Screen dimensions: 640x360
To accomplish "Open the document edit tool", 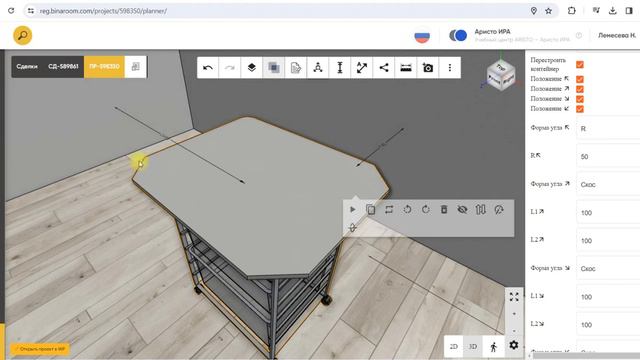I will 296,68.
